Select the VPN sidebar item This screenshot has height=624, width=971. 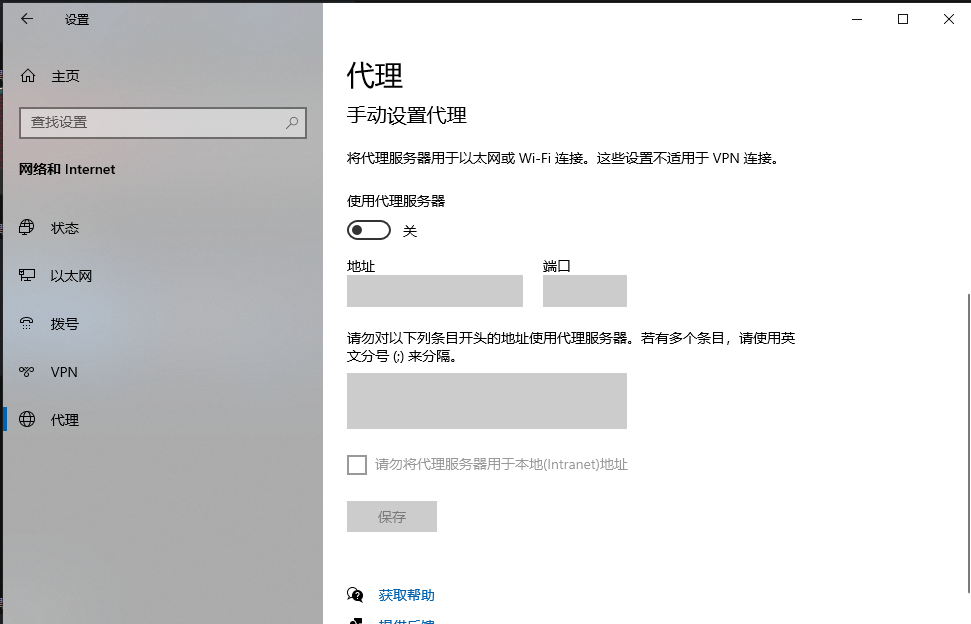tap(64, 372)
